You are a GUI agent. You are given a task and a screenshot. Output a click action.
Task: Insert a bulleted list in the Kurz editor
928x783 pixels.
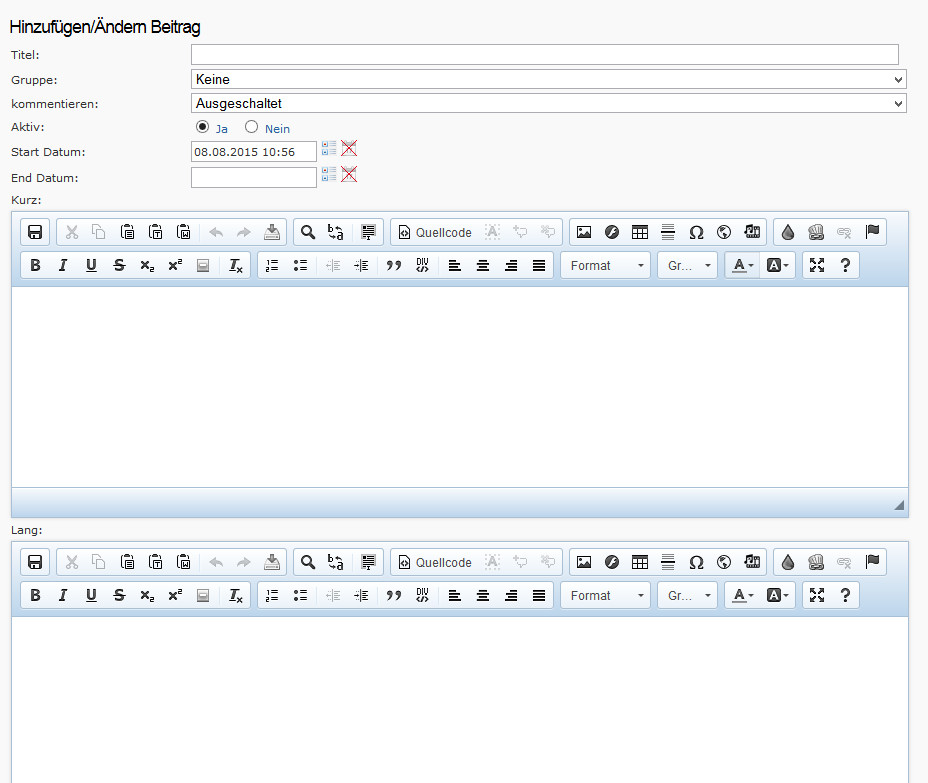[x=300, y=265]
